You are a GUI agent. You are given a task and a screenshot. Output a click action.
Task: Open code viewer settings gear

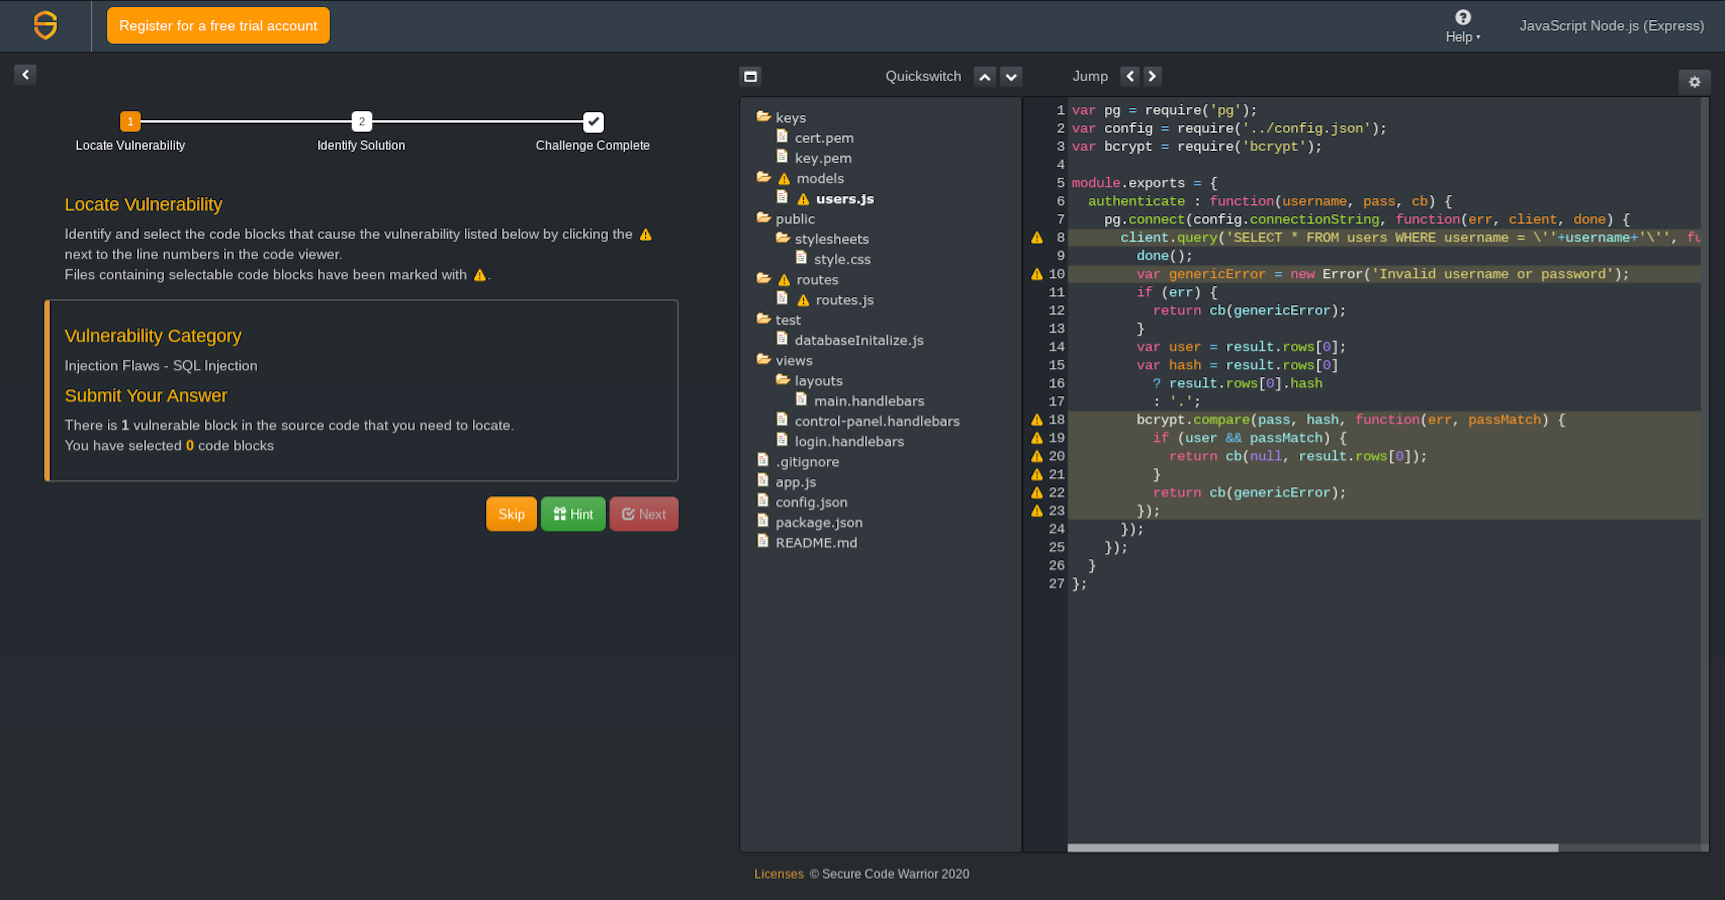pyautogui.click(x=1694, y=82)
